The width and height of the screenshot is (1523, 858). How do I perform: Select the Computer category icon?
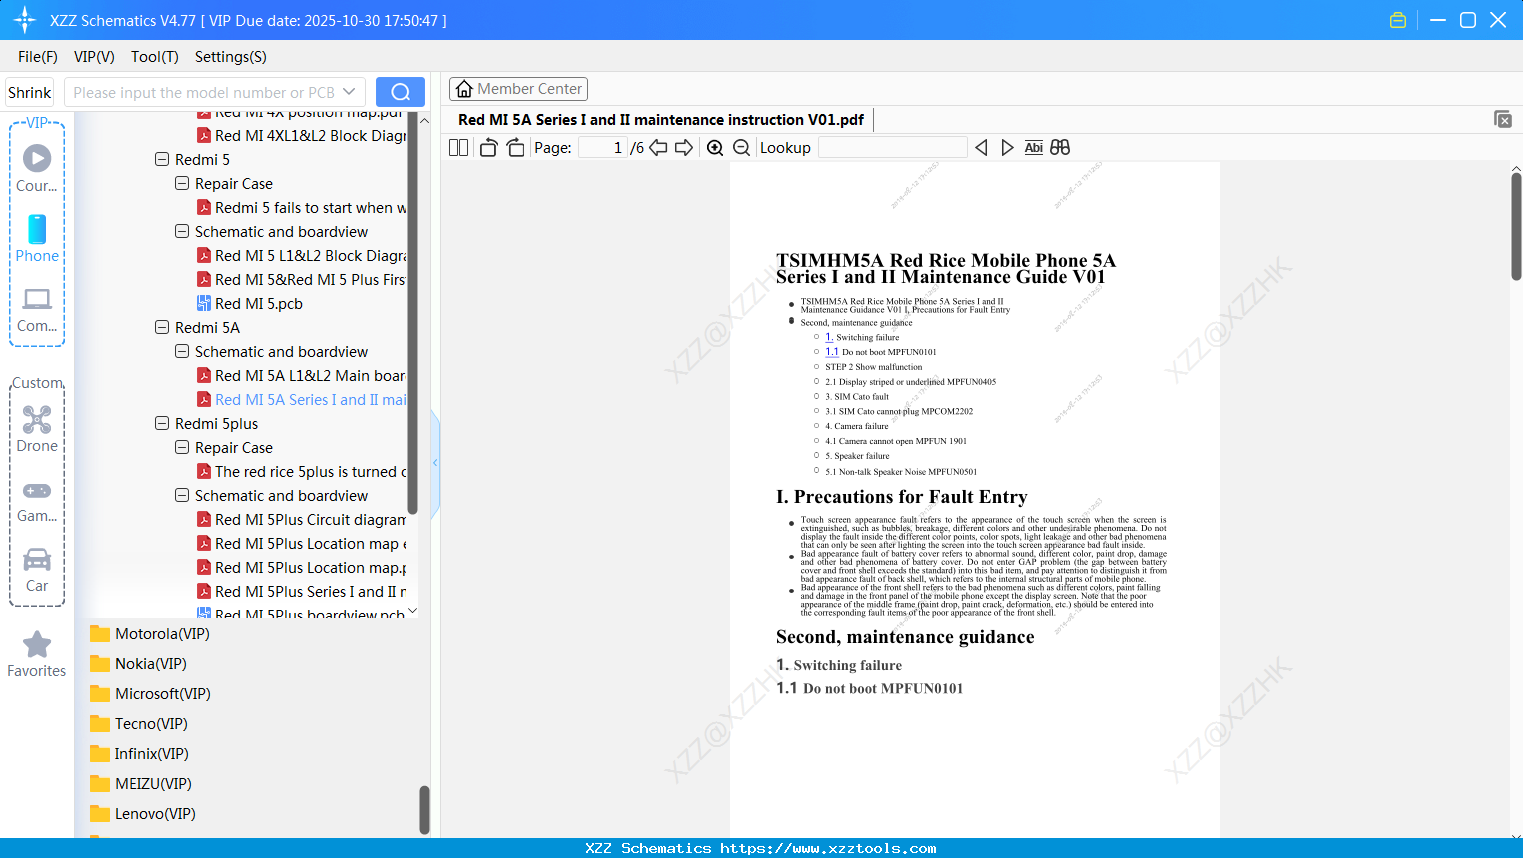(37, 310)
